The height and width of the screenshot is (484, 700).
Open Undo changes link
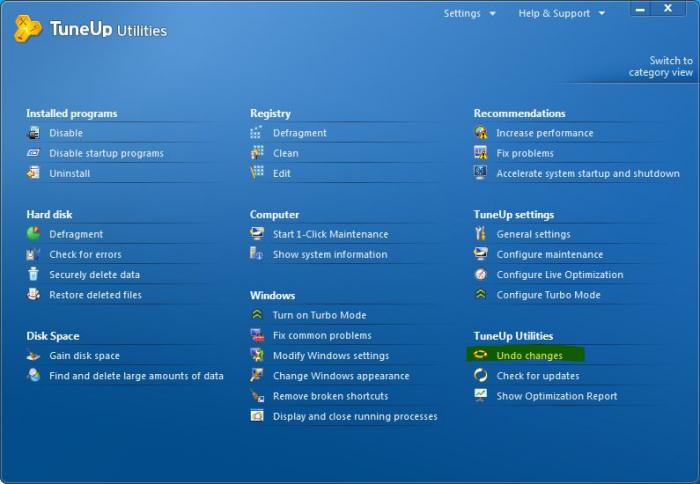[529, 355]
